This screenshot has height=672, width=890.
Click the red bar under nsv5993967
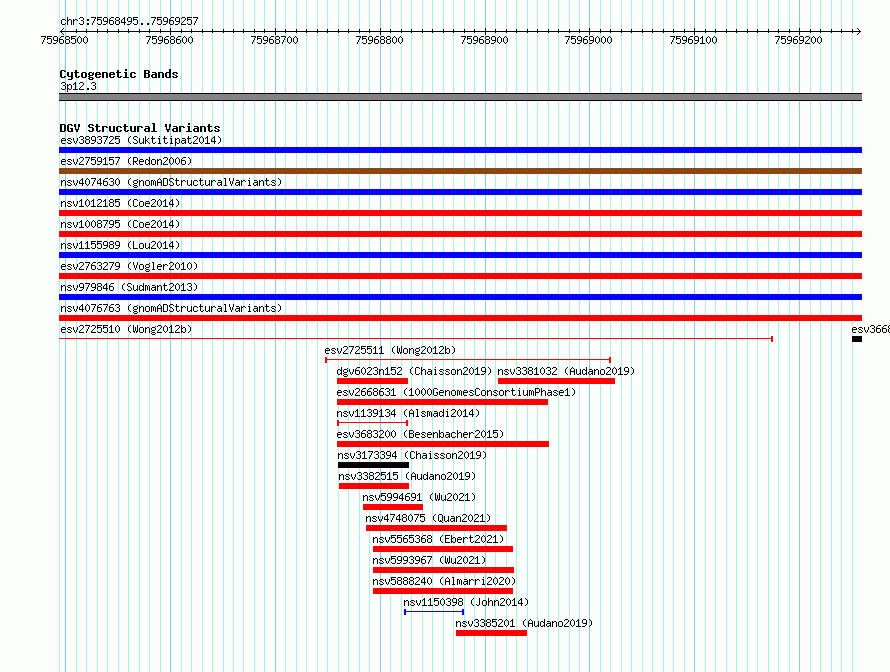point(443,570)
